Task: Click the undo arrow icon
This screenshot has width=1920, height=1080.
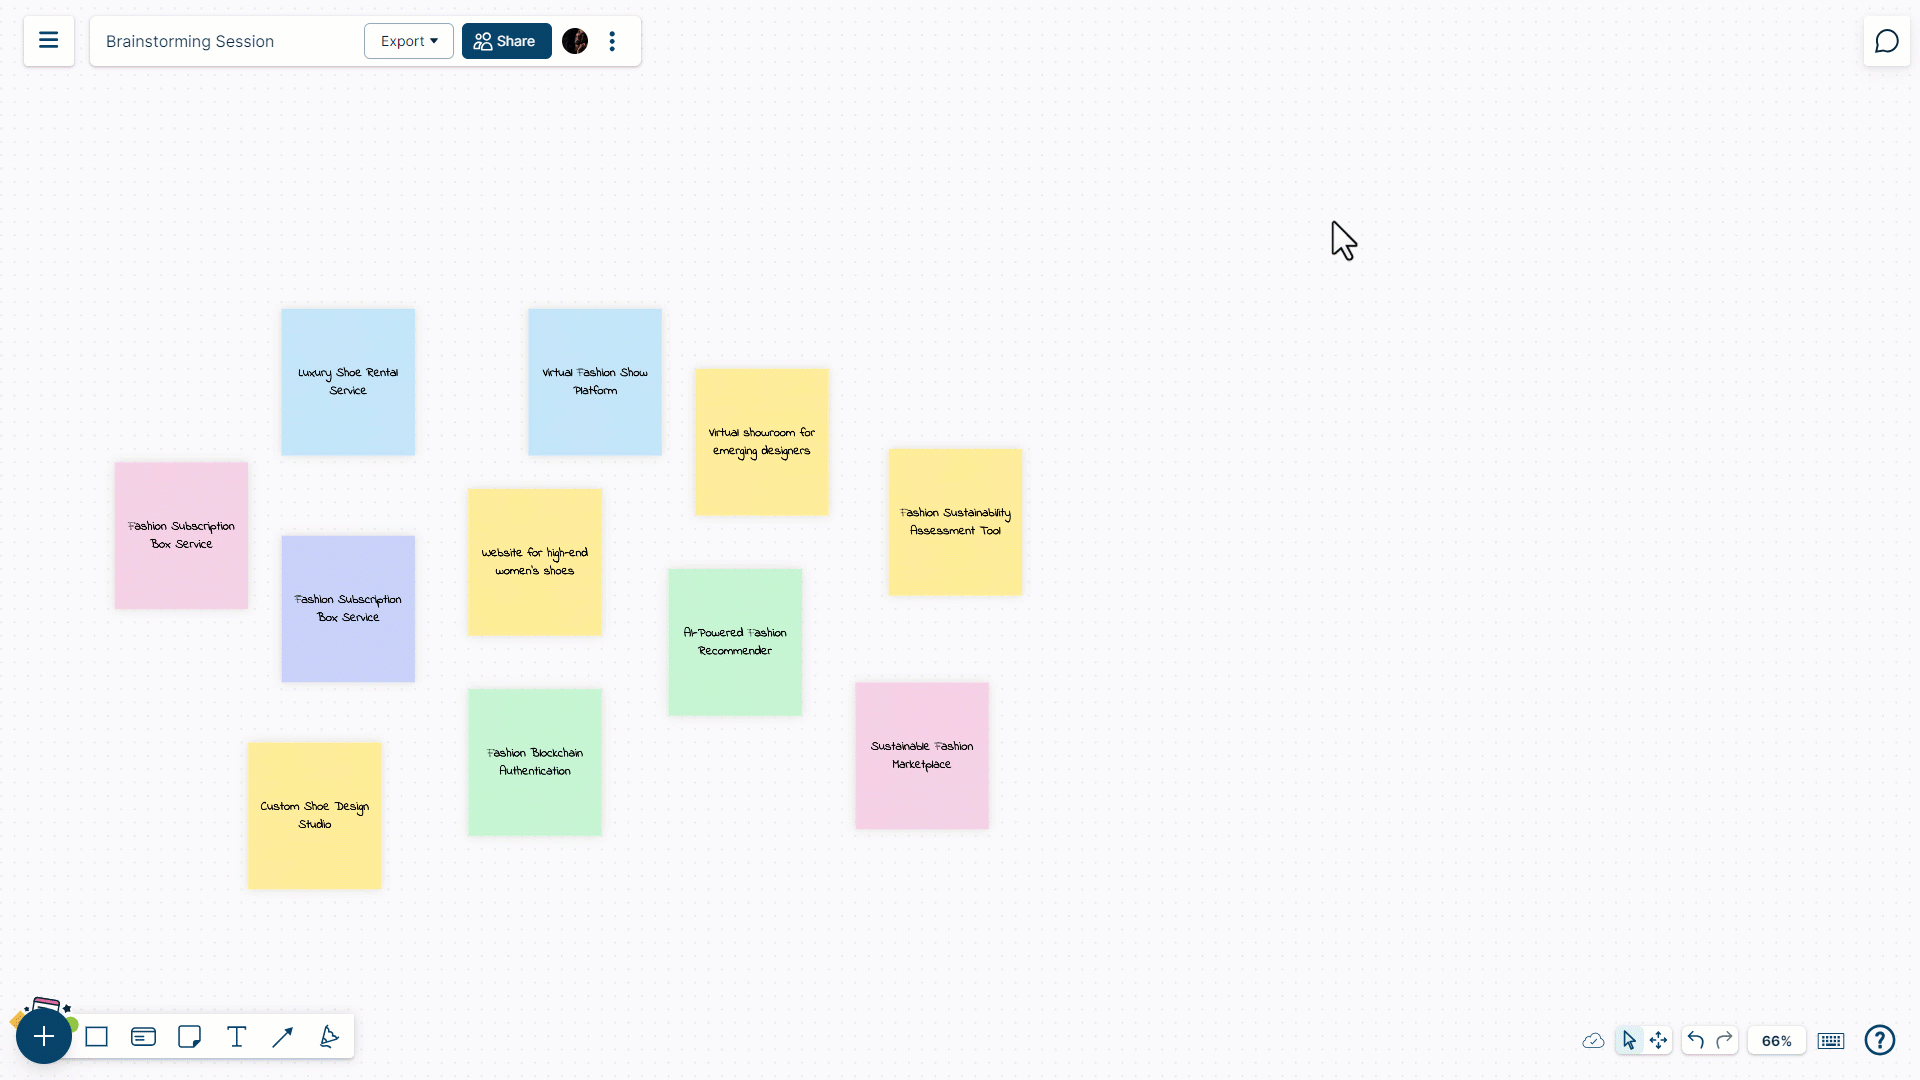Action: point(1696,1040)
